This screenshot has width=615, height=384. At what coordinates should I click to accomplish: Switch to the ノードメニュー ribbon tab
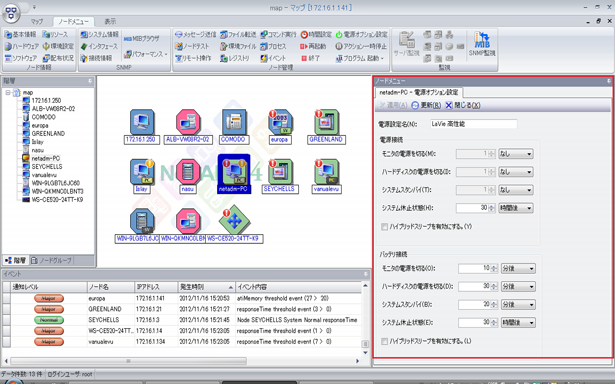point(73,22)
